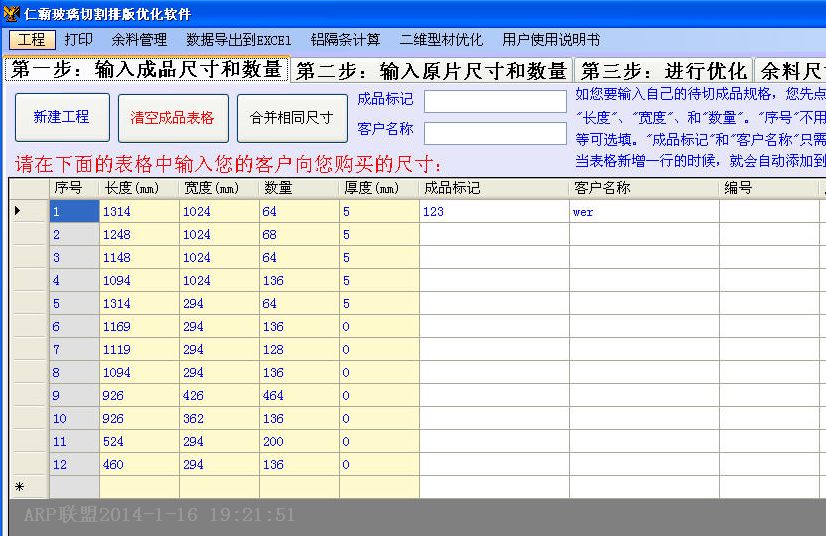This screenshot has height=536, width=826.
Task: Select the new row asterisk header
Action: (30, 487)
